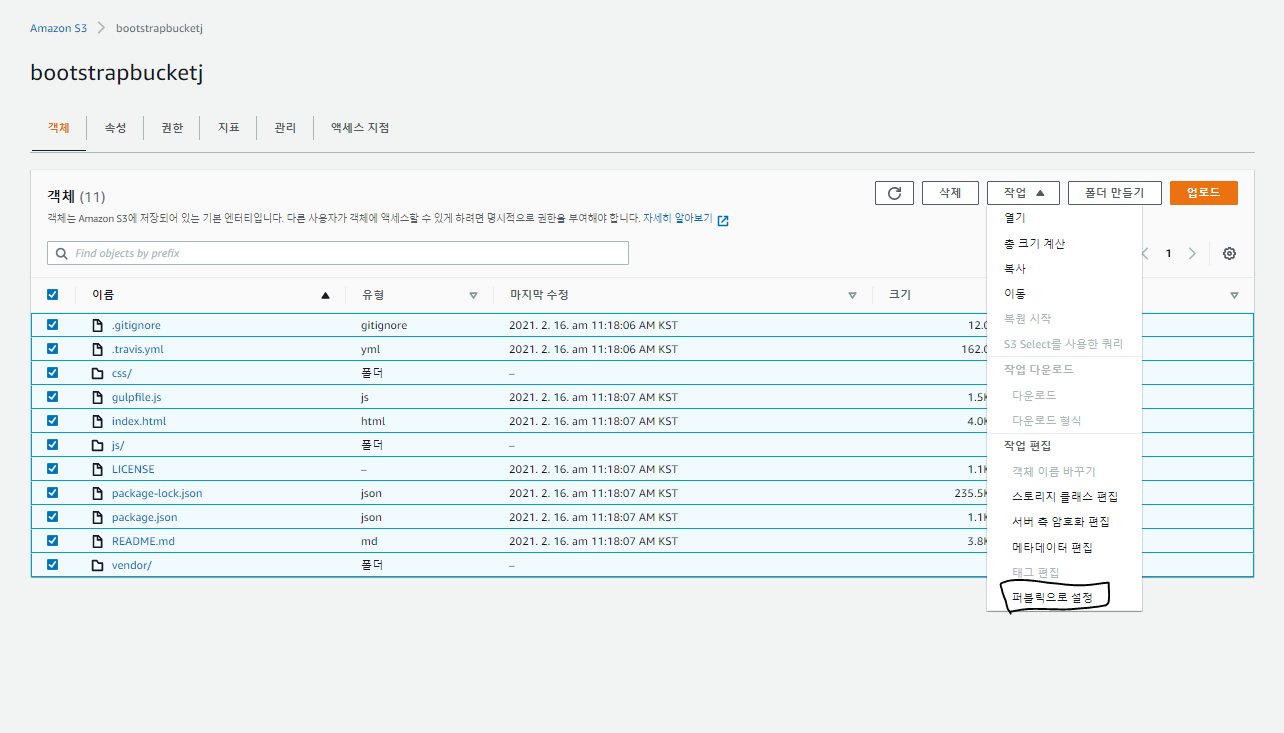Click the 삭제 delete button

point(950,193)
